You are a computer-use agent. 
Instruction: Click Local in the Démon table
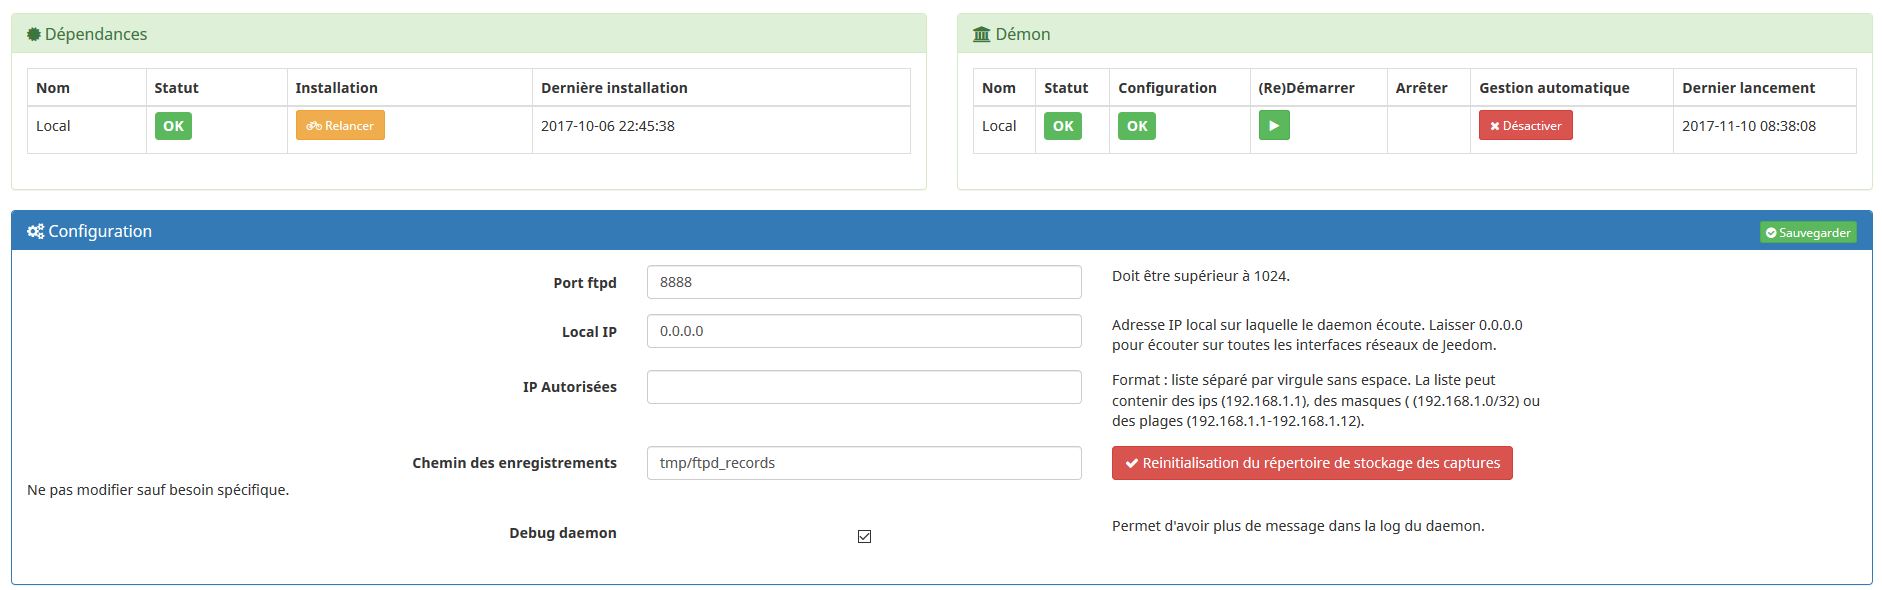click(999, 126)
